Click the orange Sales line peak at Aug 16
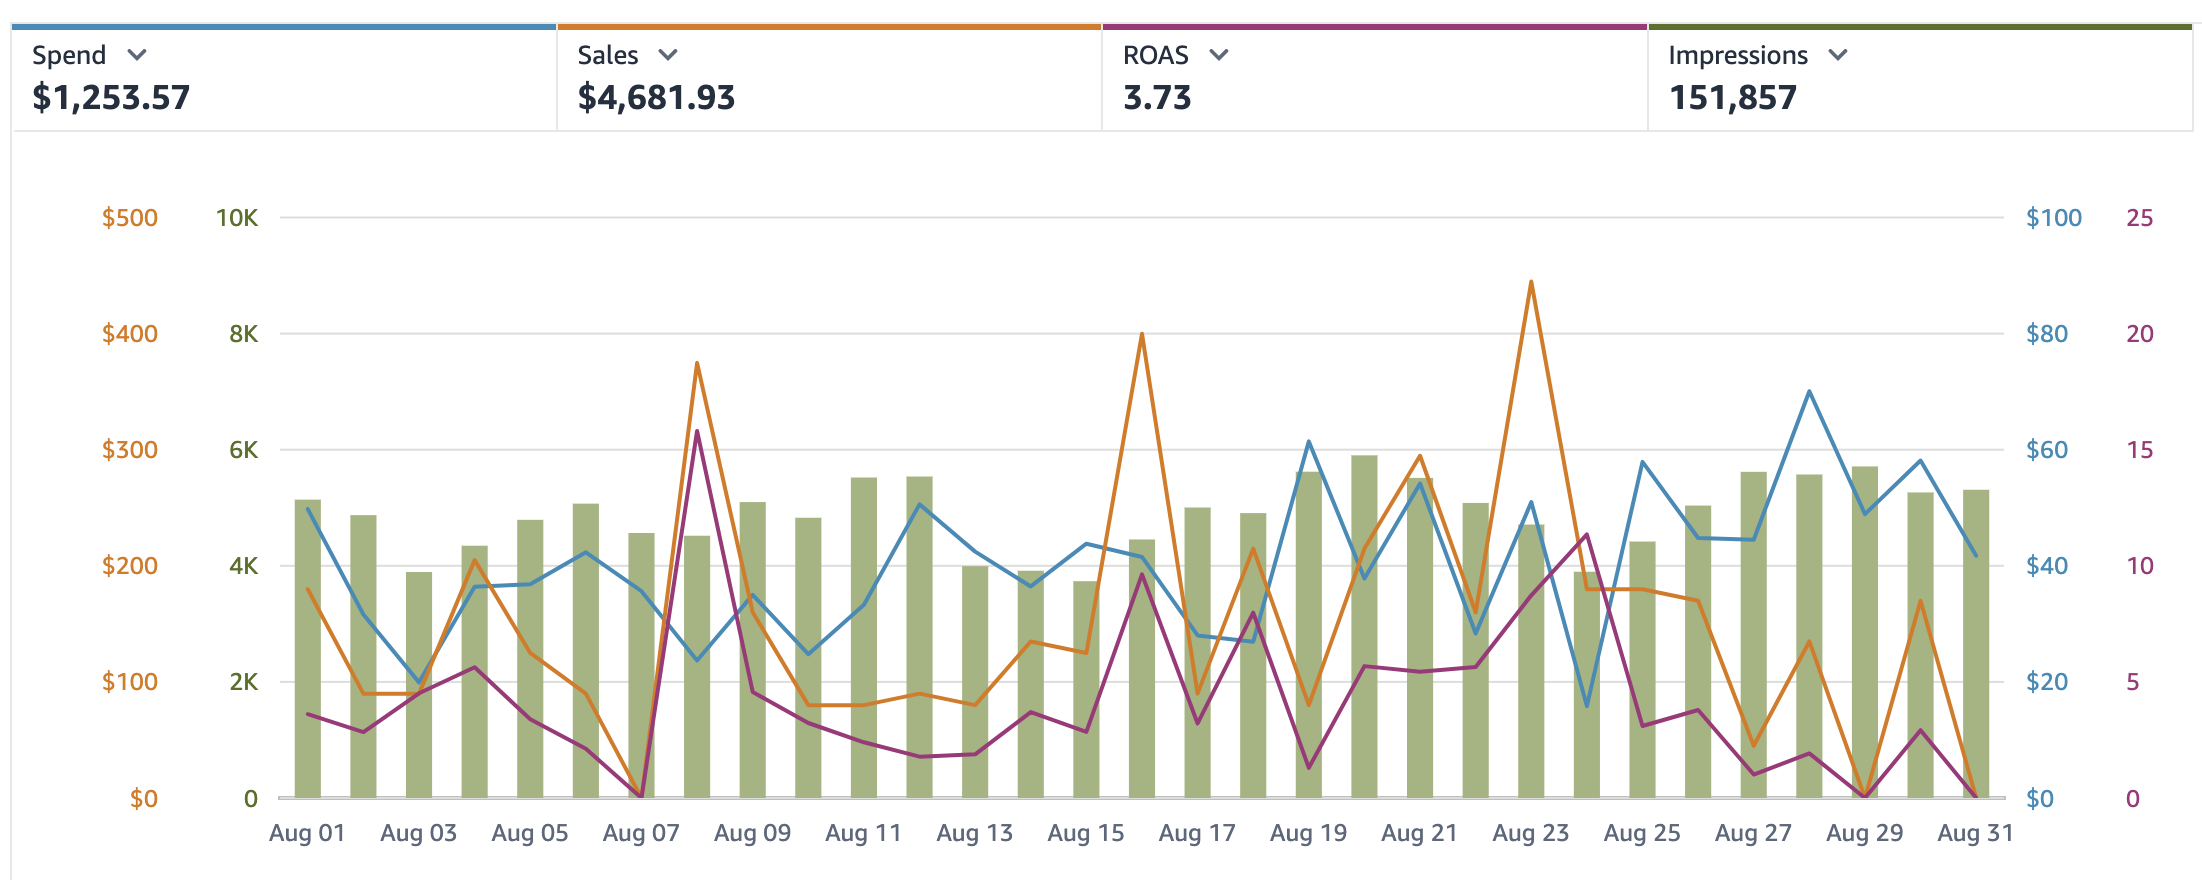 [1142, 335]
